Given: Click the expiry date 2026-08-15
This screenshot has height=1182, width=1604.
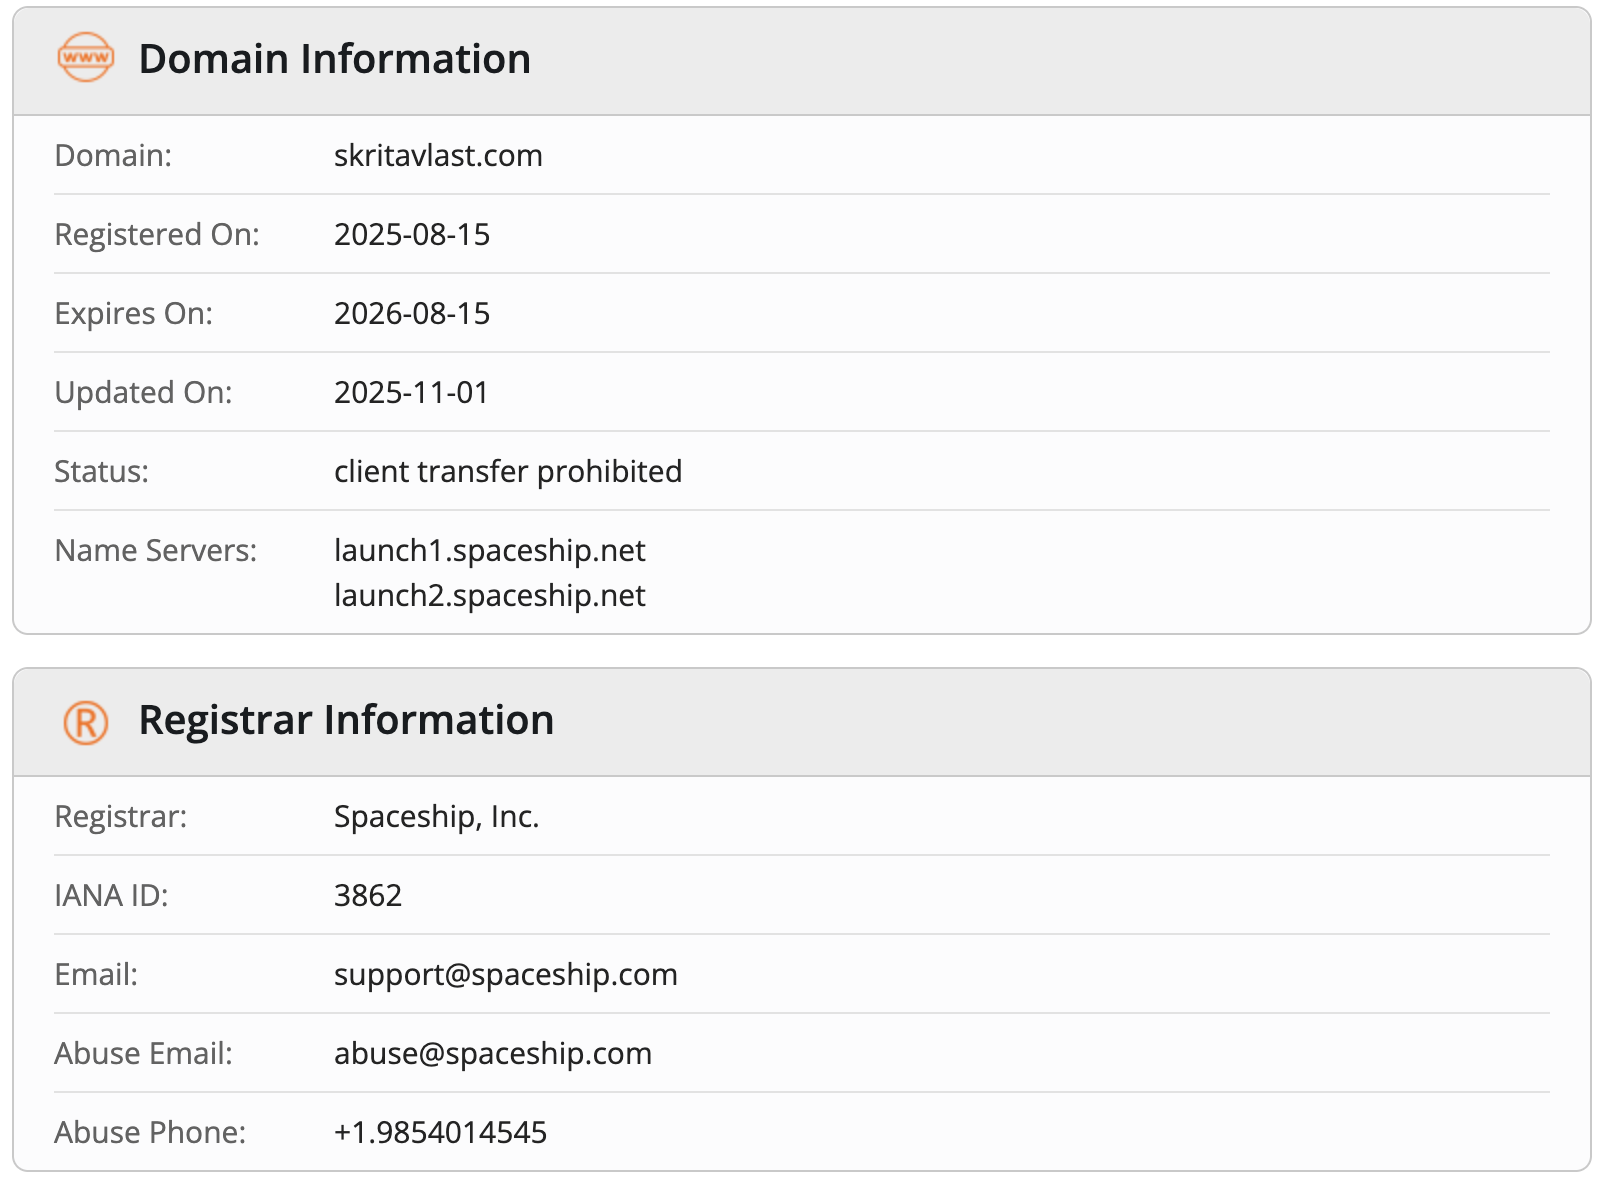Looking at the screenshot, I should pos(412,314).
